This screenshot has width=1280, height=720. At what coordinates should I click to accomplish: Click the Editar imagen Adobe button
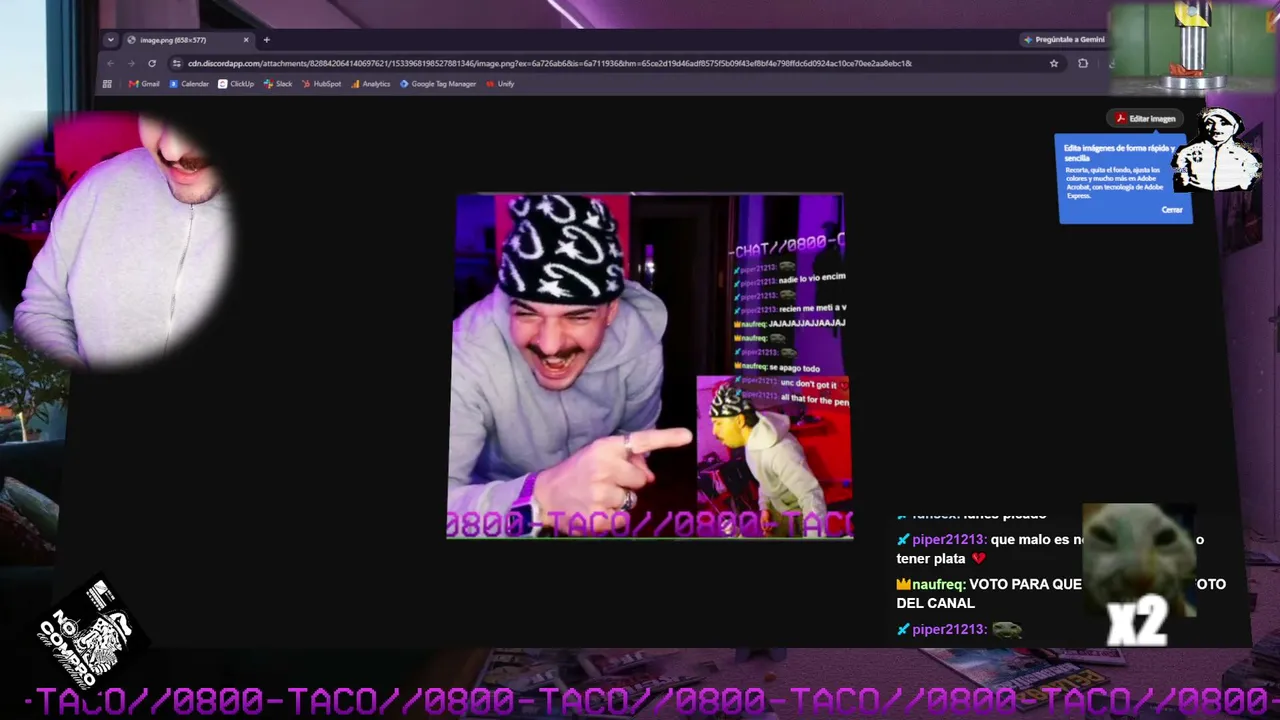click(x=1146, y=118)
